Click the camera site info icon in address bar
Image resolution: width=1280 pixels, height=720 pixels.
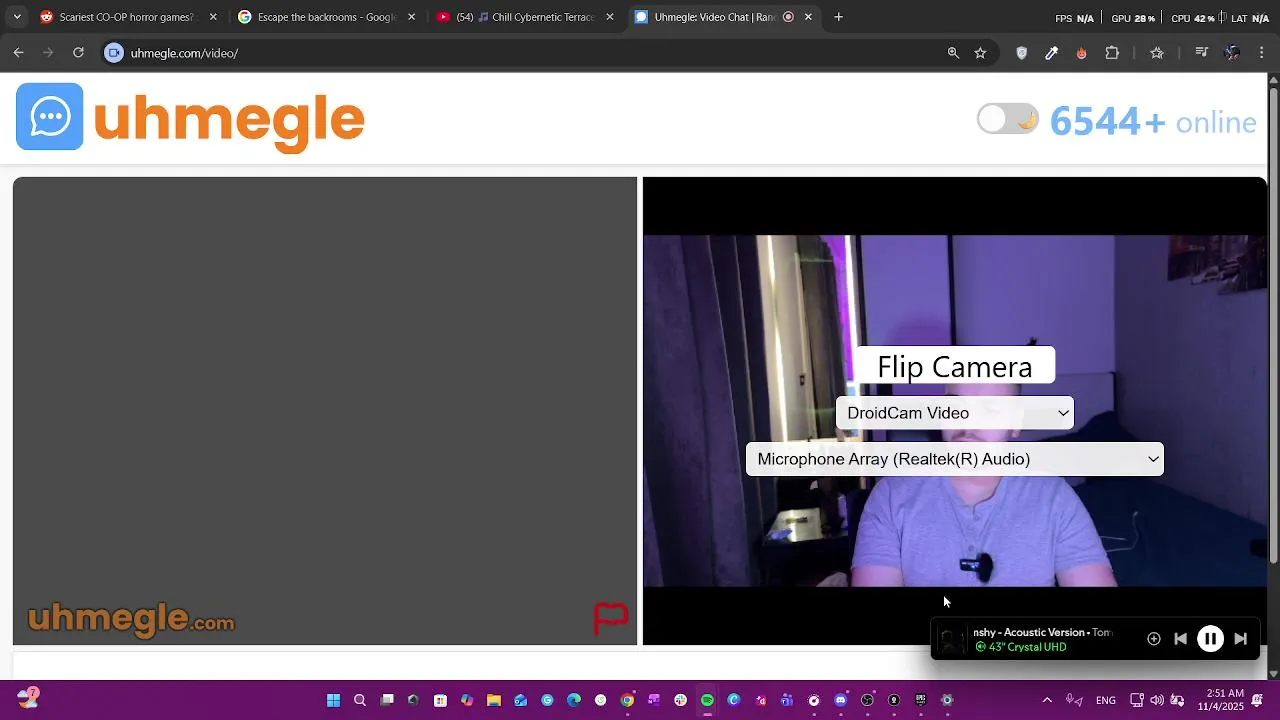coord(114,53)
